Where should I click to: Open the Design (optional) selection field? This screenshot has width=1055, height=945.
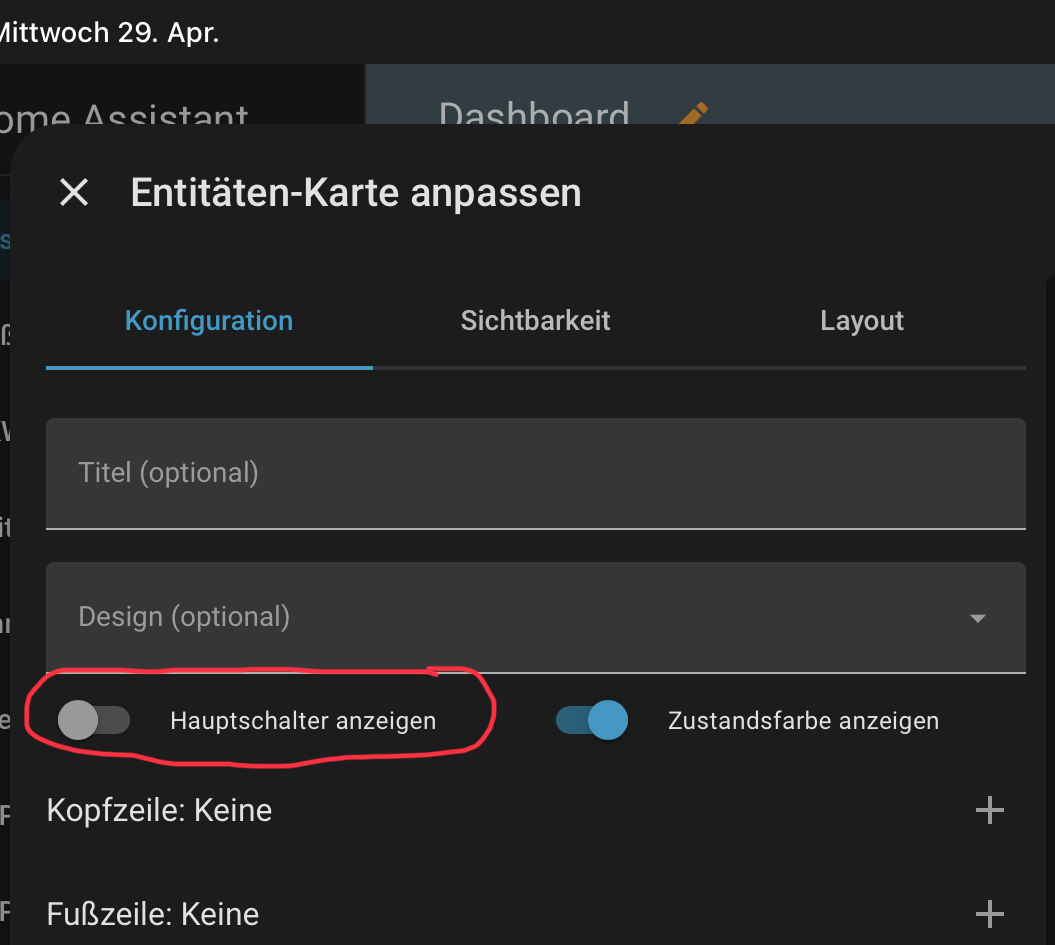click(500, 617)
